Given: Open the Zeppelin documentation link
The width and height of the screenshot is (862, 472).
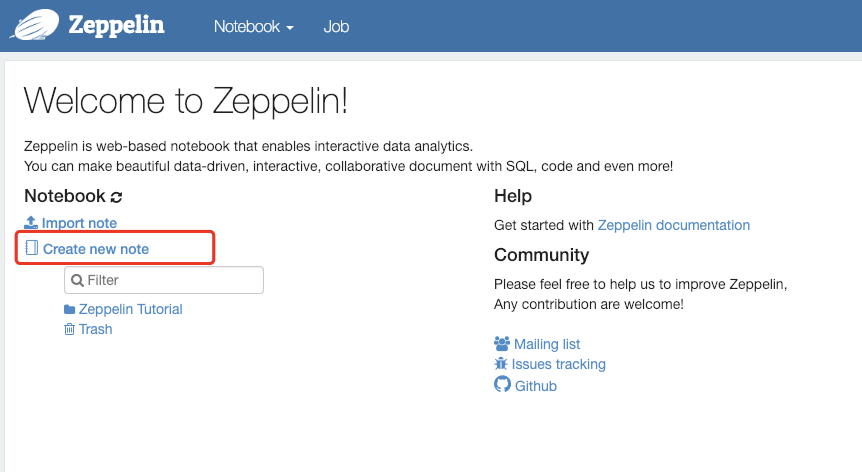Looking at the screenshot, I should coord(673,225).
